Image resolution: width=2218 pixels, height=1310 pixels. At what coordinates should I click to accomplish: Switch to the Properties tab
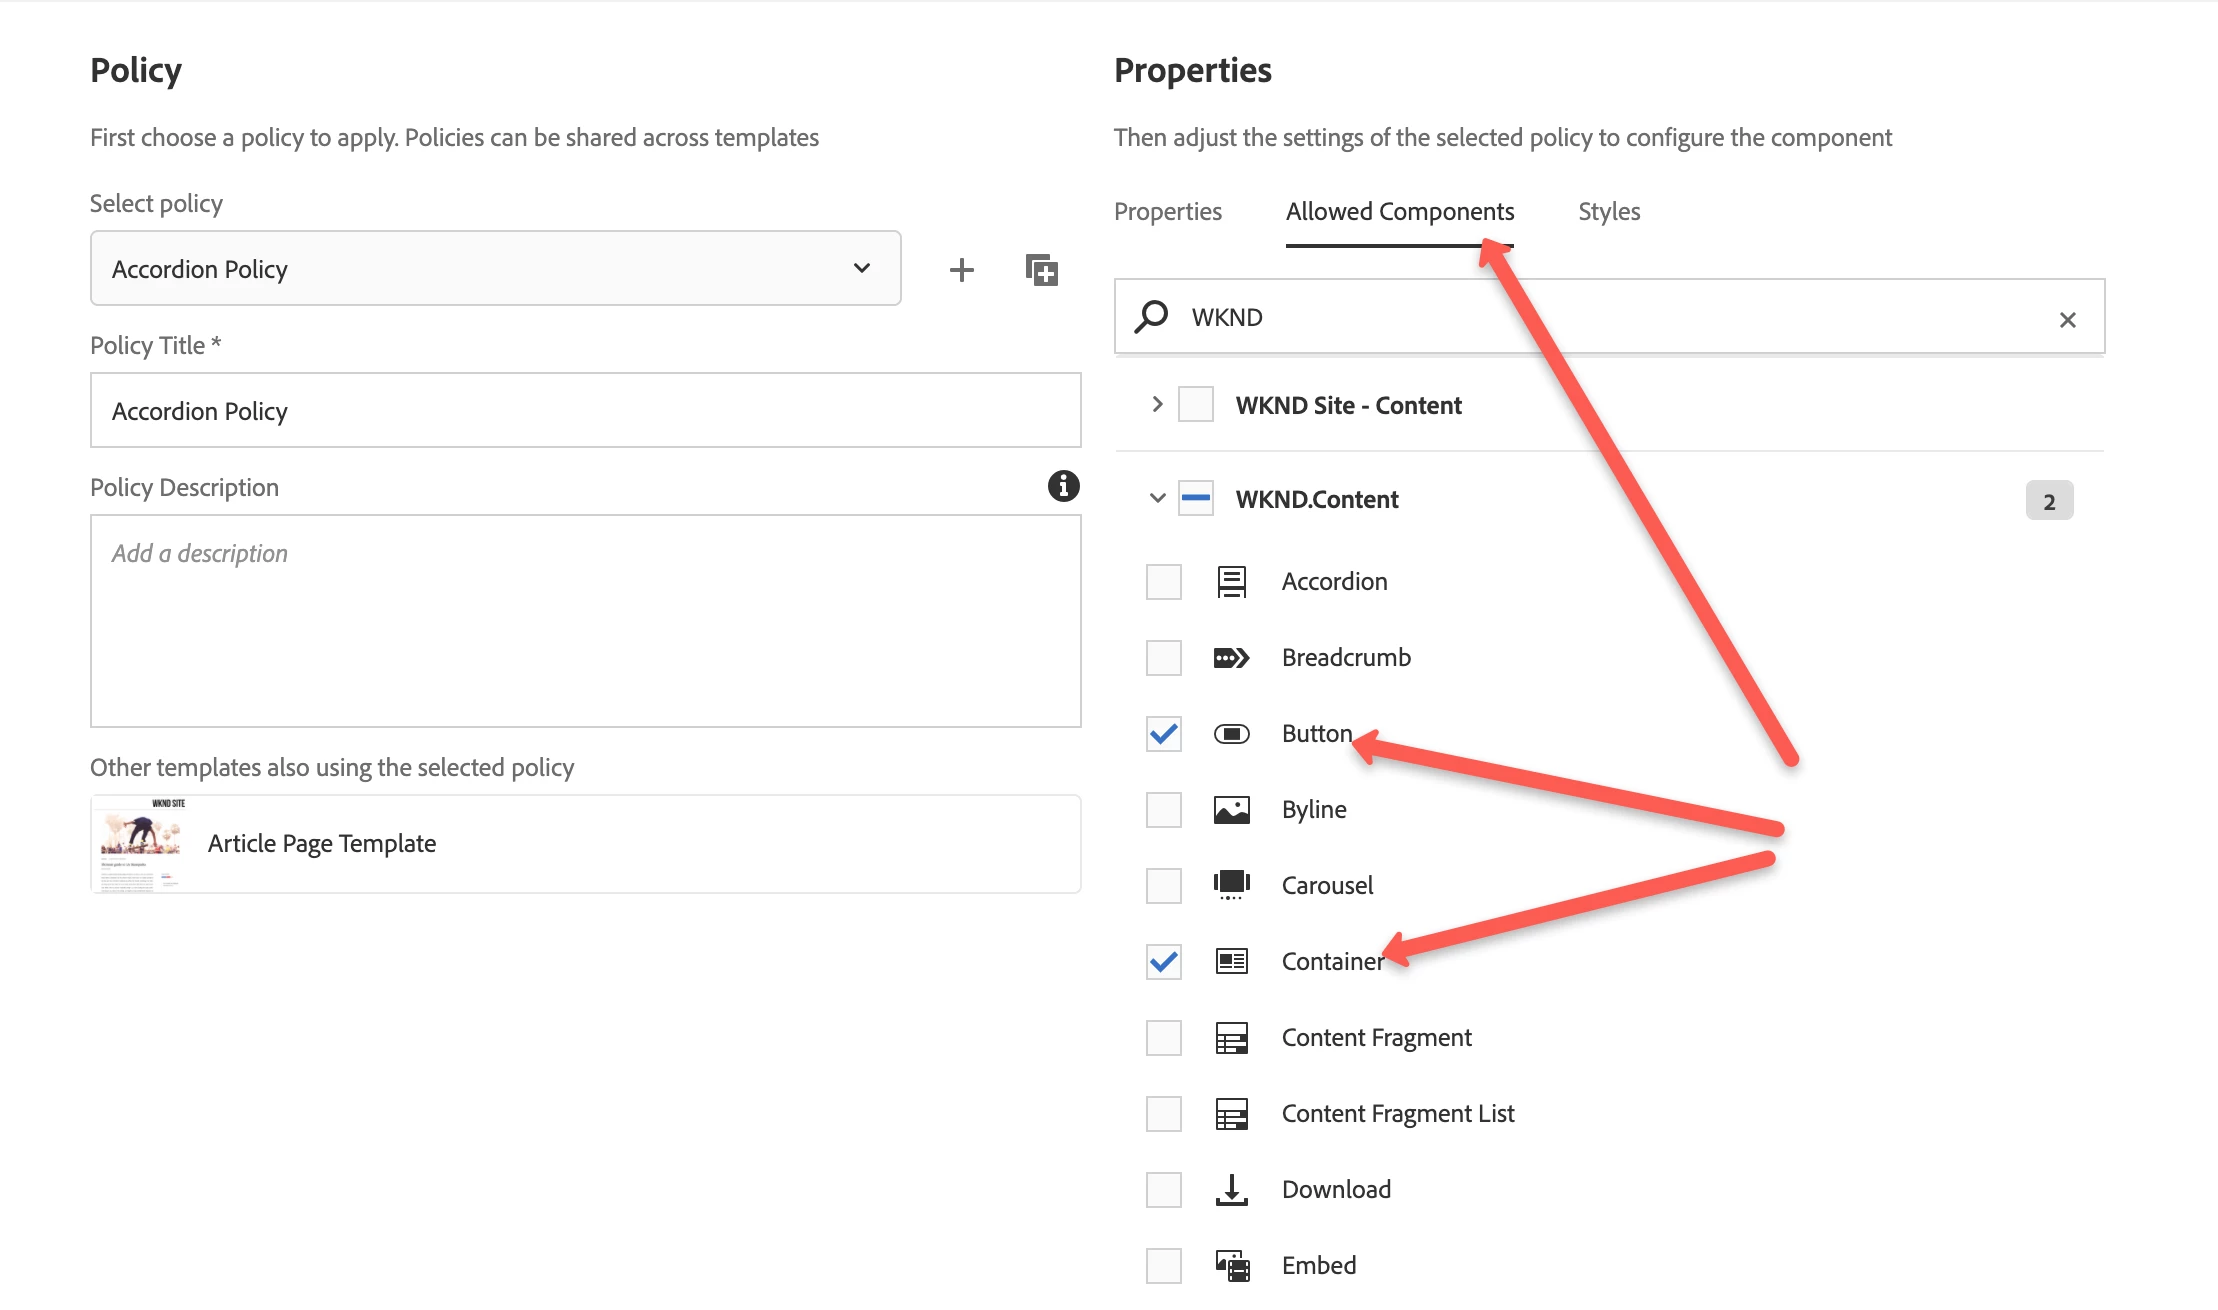point(1167,211)
